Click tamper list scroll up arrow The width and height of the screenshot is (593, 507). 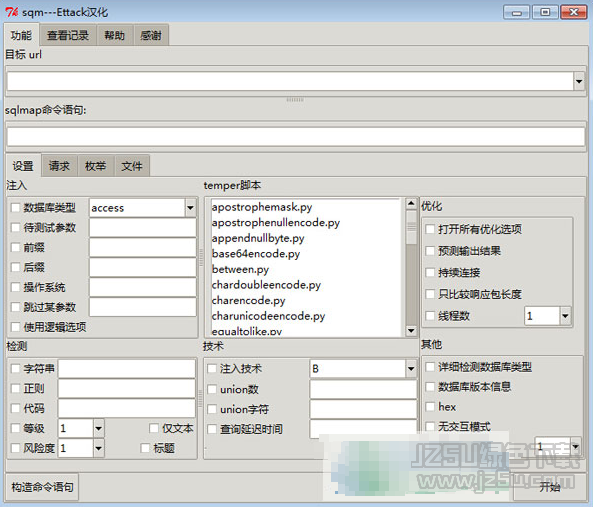tap(411, 204)
